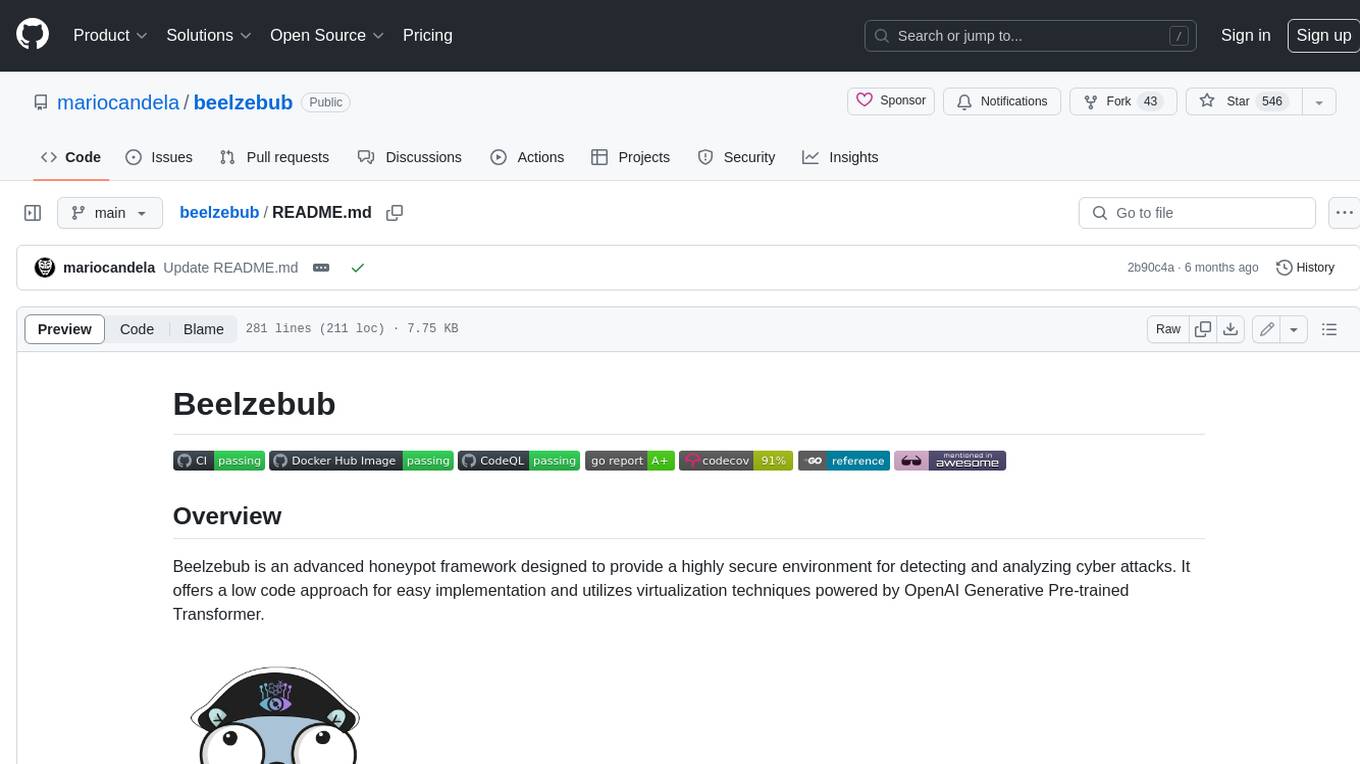This screenshot has width=1360, height=764.
Task: Open the more file actions menu
Action: (1344, 213)
